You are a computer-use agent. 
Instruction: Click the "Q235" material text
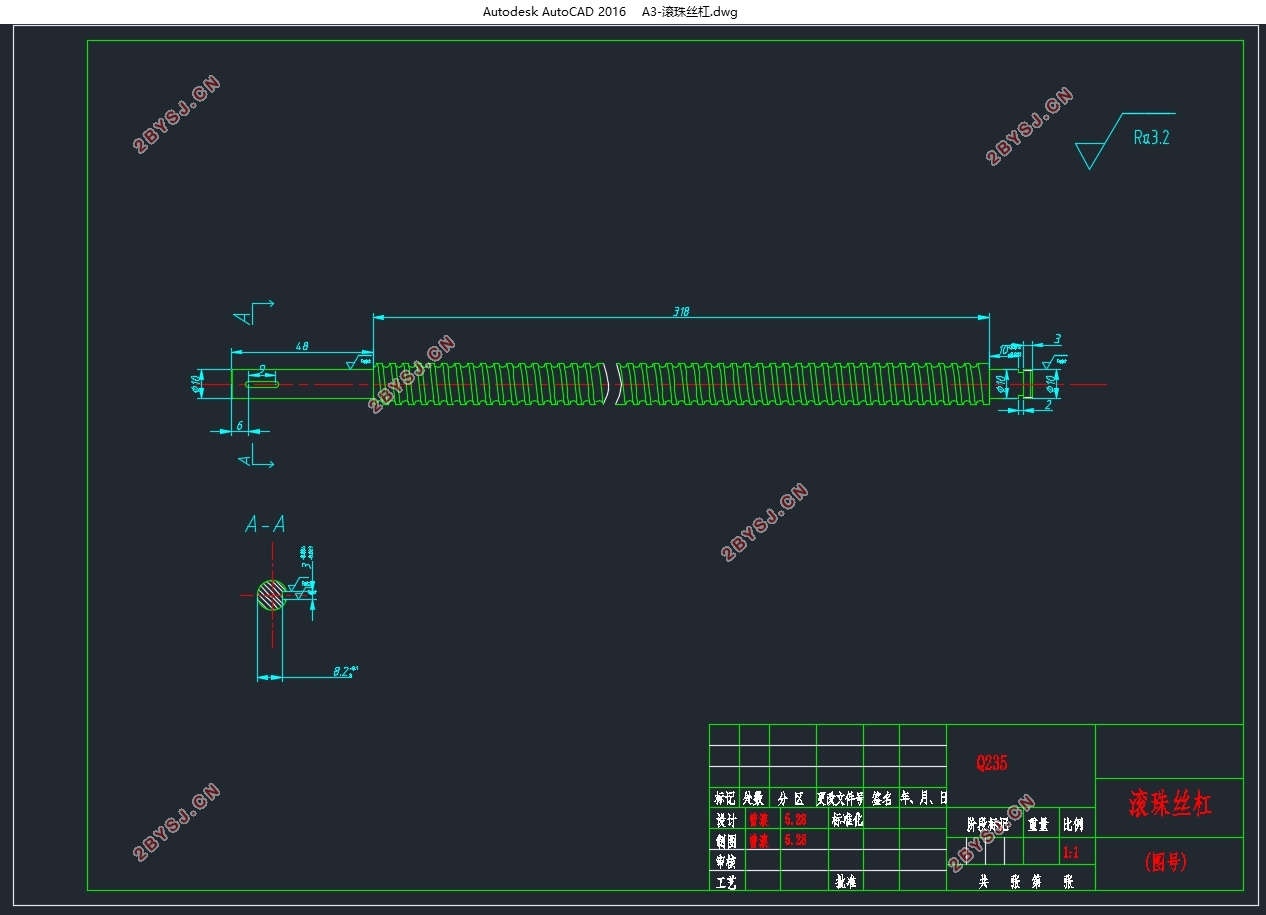pyautogui.click(x=992, y=763)
